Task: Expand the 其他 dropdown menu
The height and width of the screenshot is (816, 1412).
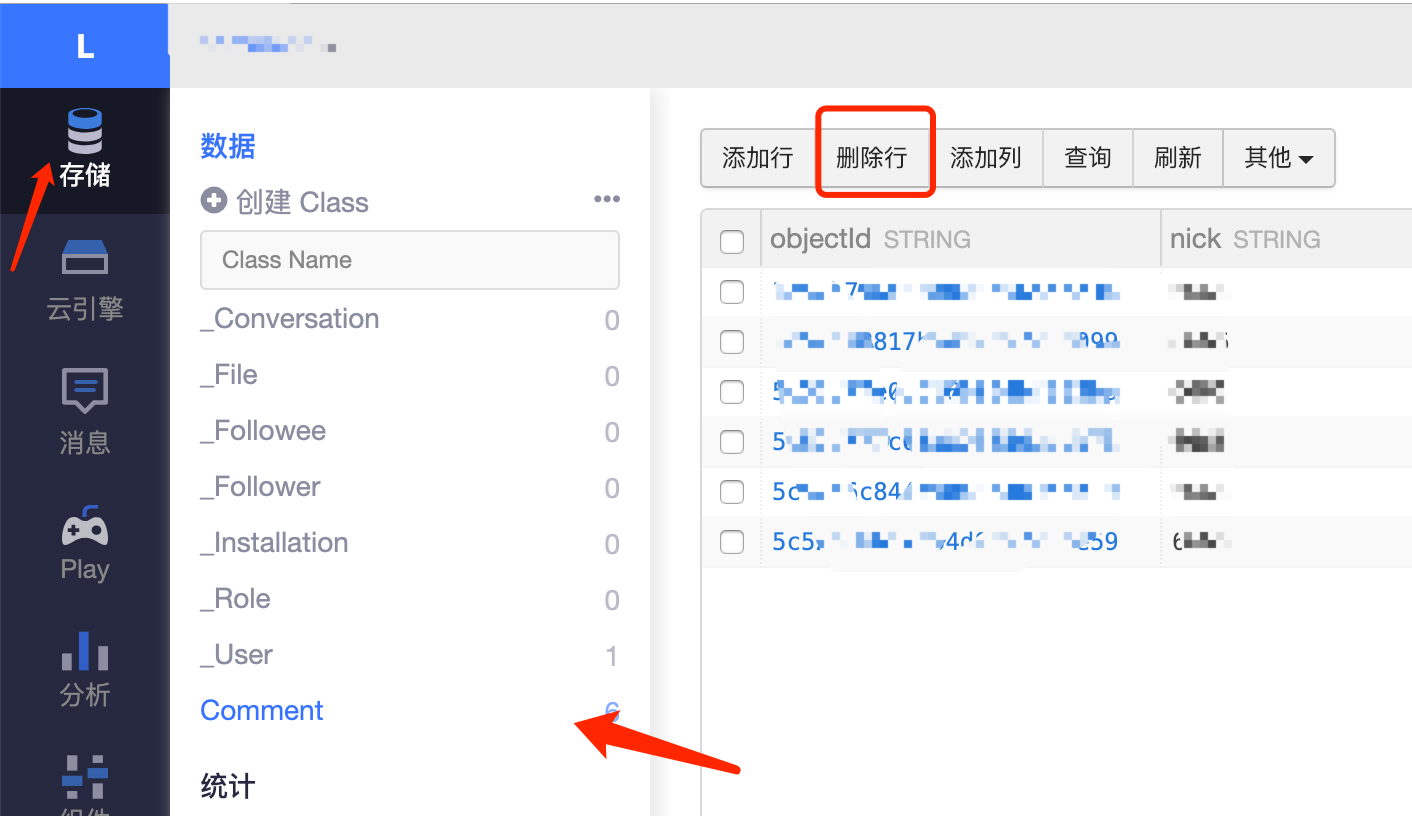Action: coord(1278,158)
